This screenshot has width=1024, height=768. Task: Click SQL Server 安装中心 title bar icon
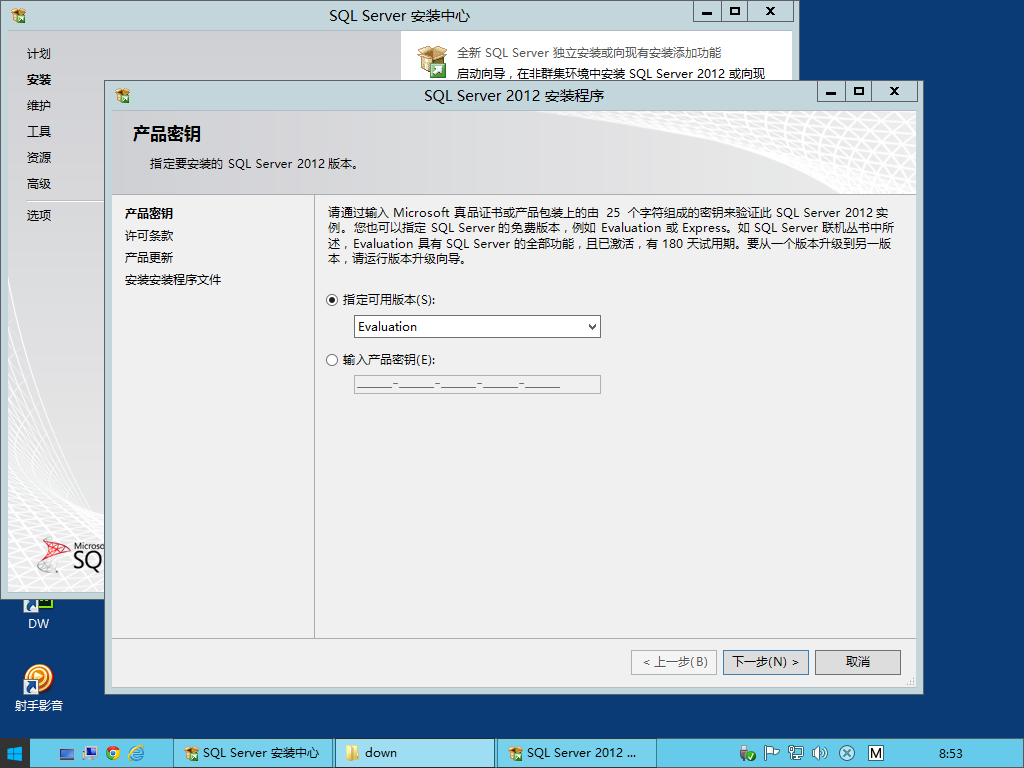(19, 16)
